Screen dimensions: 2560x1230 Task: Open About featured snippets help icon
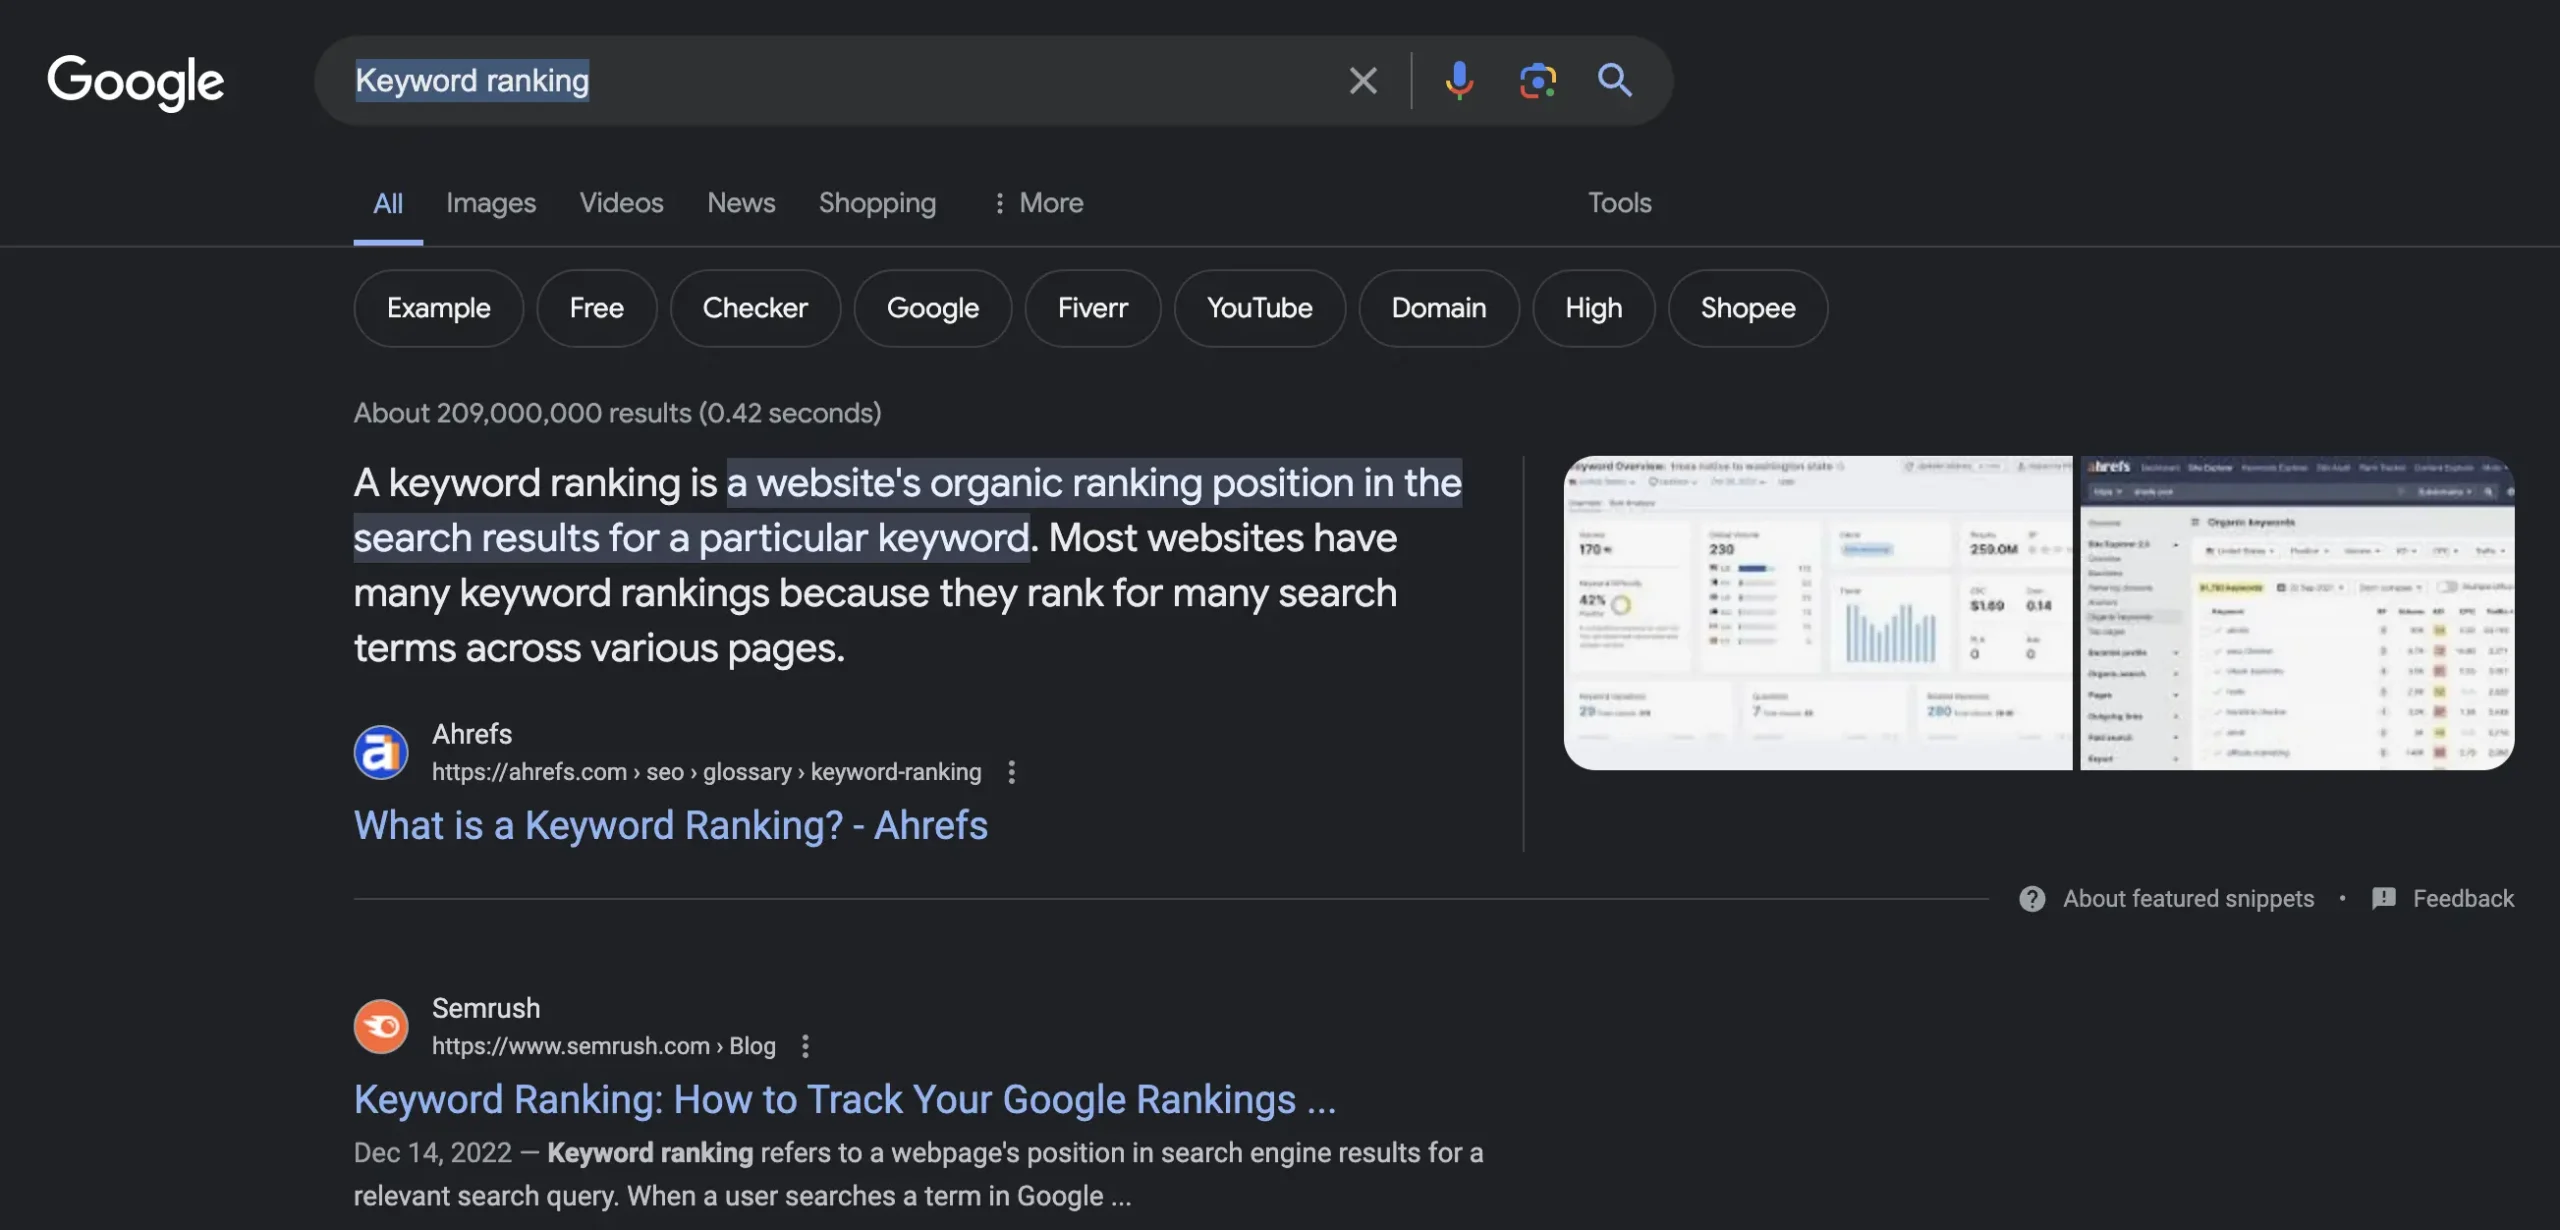click(x=2032, y=898)
